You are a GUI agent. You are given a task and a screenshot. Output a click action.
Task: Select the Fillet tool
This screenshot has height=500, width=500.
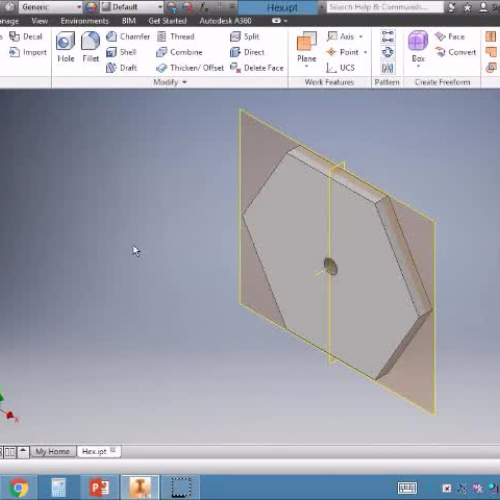pos(90,47)
